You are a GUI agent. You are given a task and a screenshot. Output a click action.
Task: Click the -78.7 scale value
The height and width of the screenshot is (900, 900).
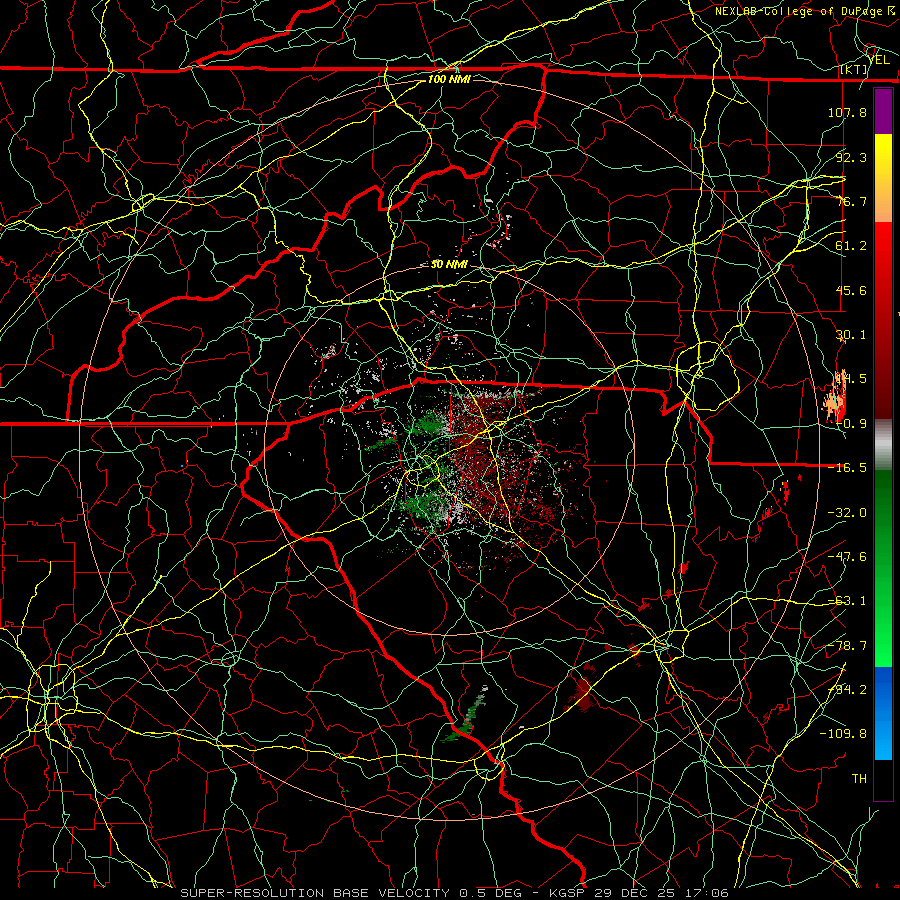[847, 646]
